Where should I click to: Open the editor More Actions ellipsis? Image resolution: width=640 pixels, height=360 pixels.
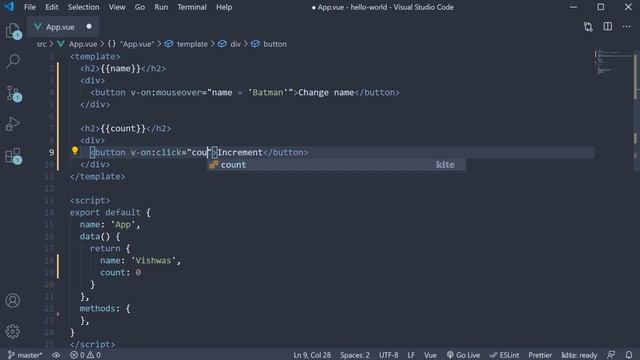point(627,27)
